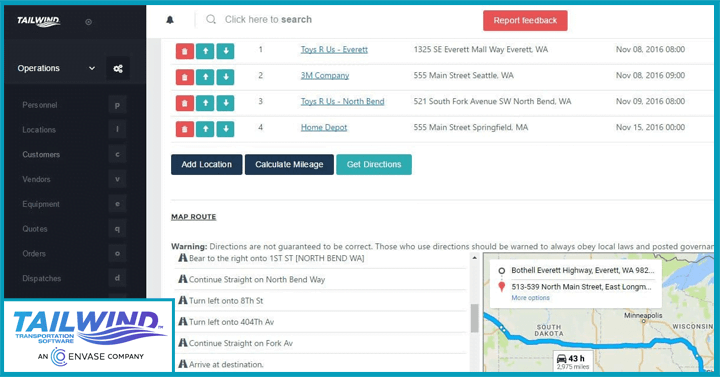The image size is (720, 377).
Task: Click the Add Location button
Action: (207, 164)
